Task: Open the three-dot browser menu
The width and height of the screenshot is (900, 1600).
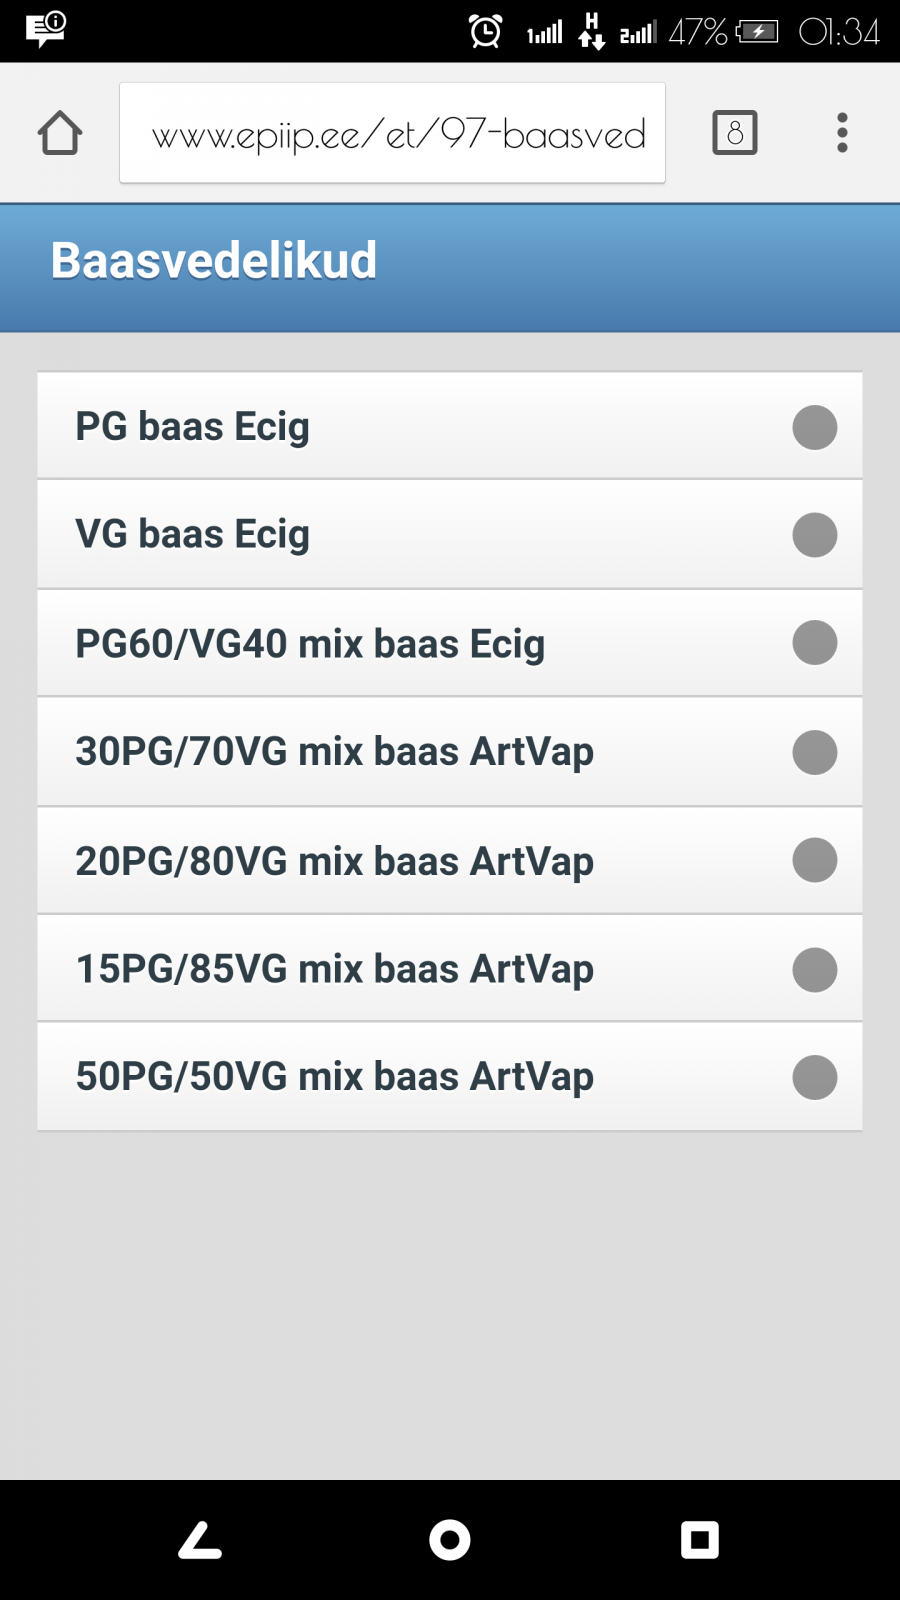Action: click(842, 133)
